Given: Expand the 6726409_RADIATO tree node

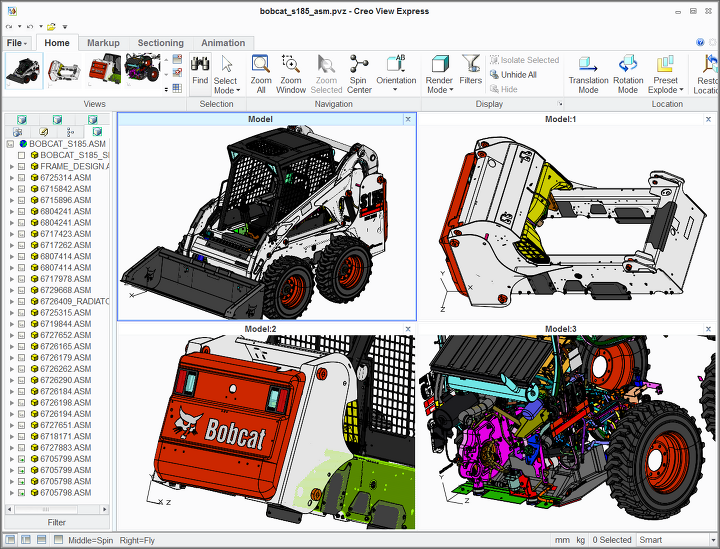Looking at the screenshot, I should [x=12, y=302].
